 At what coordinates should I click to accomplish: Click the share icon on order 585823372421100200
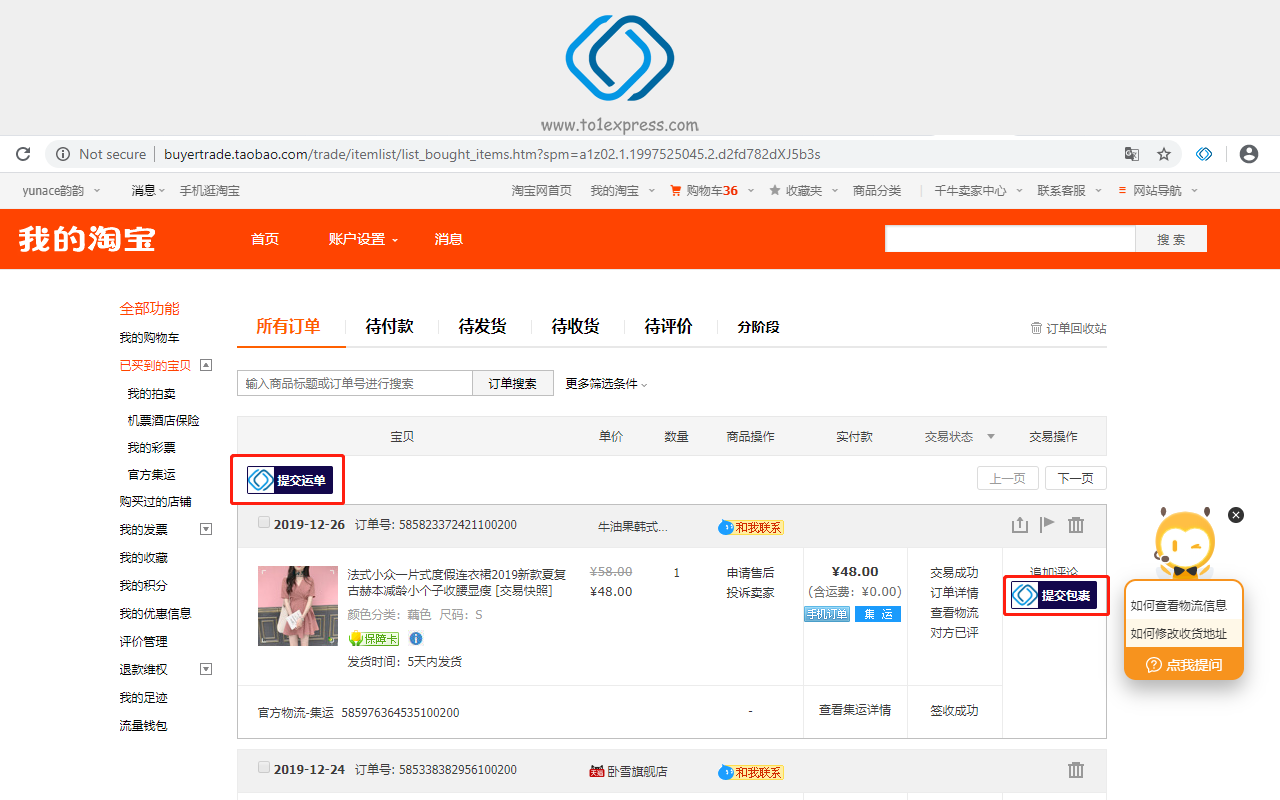[x=1019, y=524]
